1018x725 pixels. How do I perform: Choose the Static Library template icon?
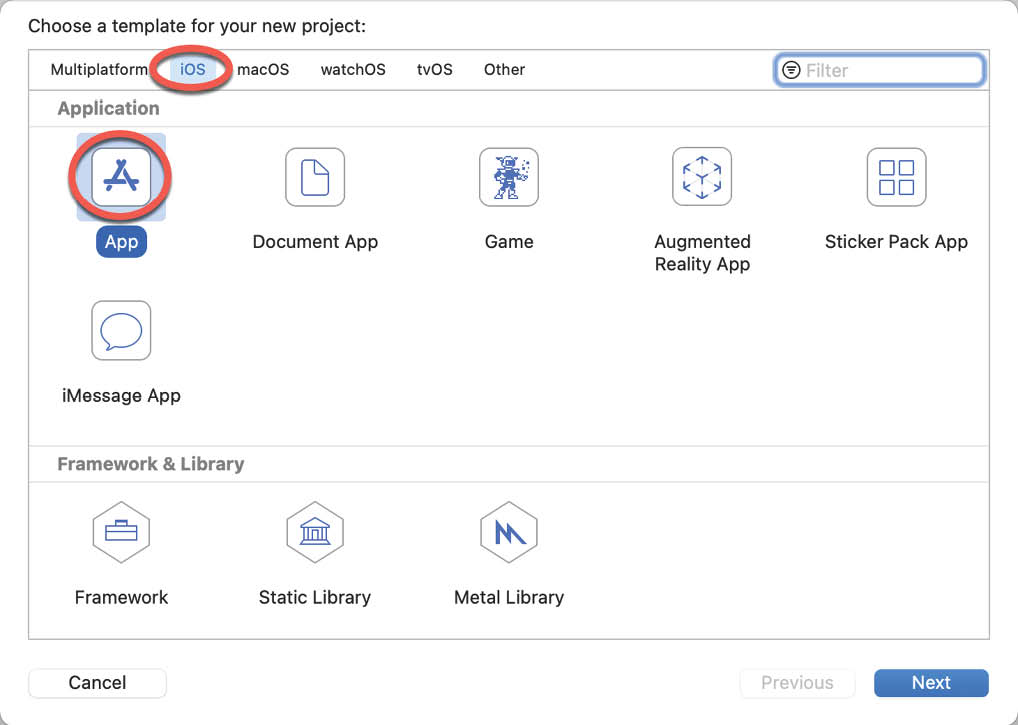315,532
